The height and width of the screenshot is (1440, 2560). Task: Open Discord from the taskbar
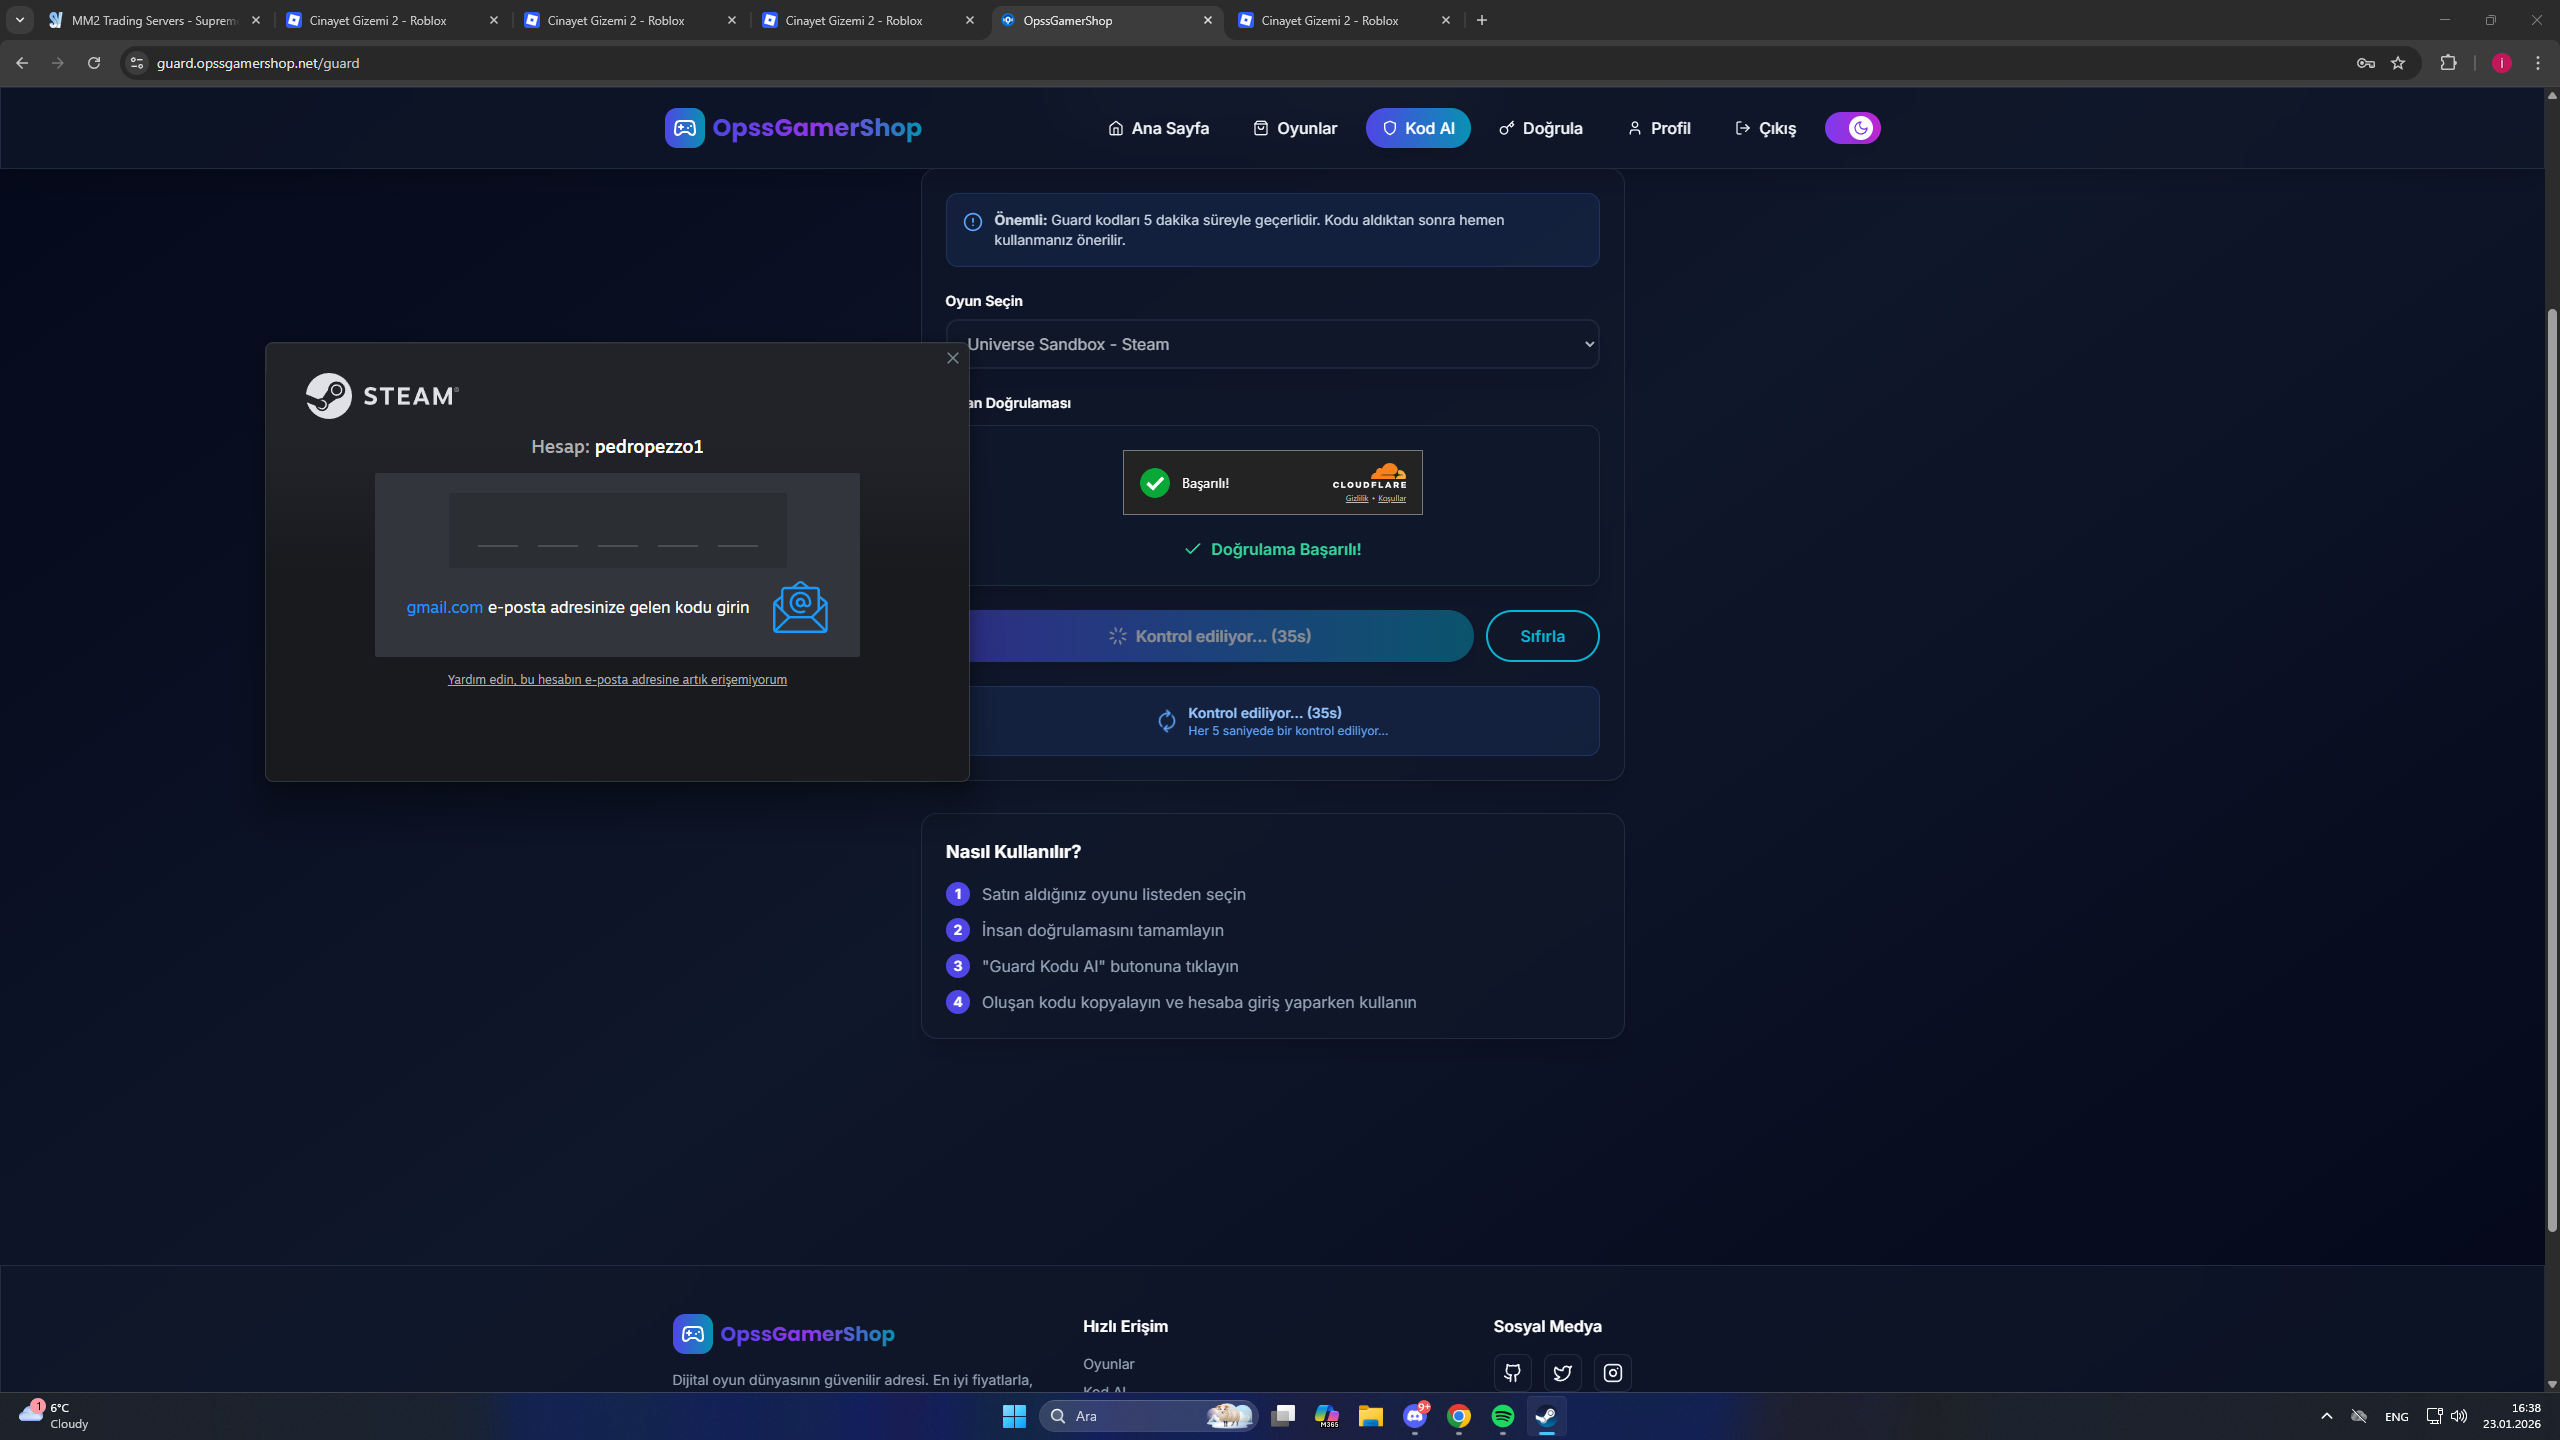click(1415, 1416)
